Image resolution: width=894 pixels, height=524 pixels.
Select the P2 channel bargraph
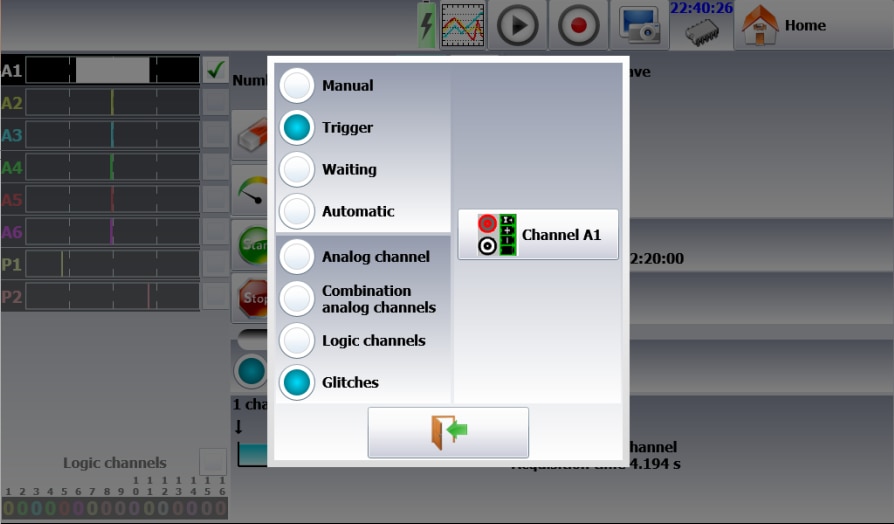coord(113,296)
